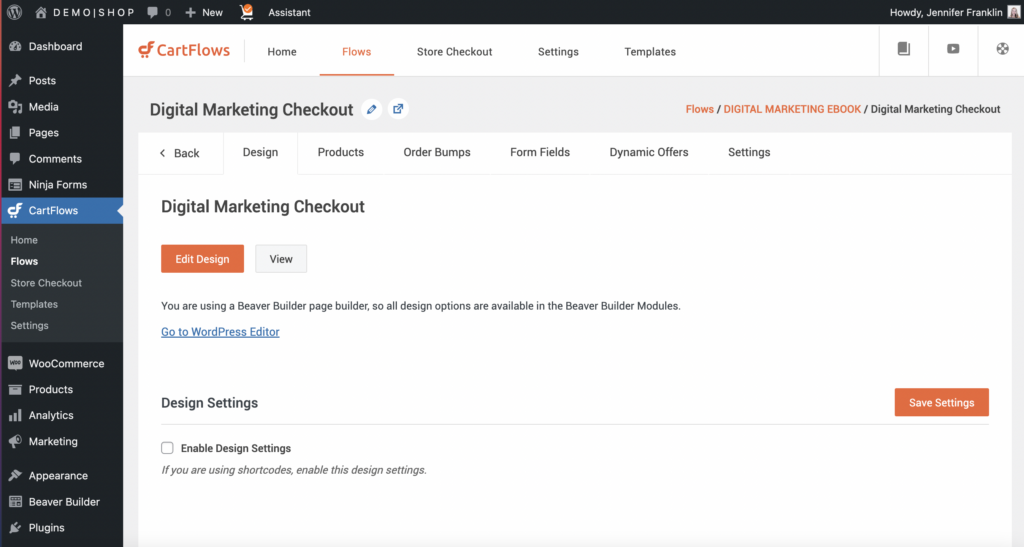Image resolution: width=1024 pixels, height=547 pixels.
Task: Open the comments bubble in admin bar
Action: [x=153, y=12]
